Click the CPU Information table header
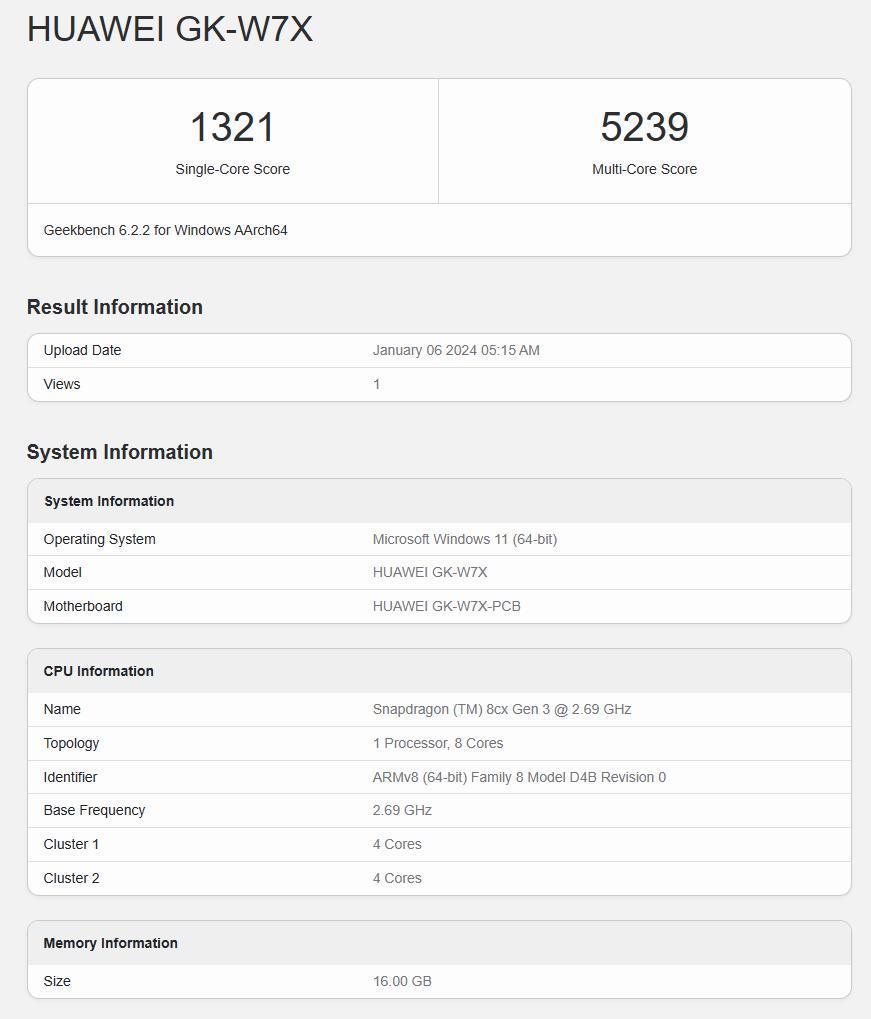Image resolution: width=871 pixels, height=1019 pixels. pos(98,671)
